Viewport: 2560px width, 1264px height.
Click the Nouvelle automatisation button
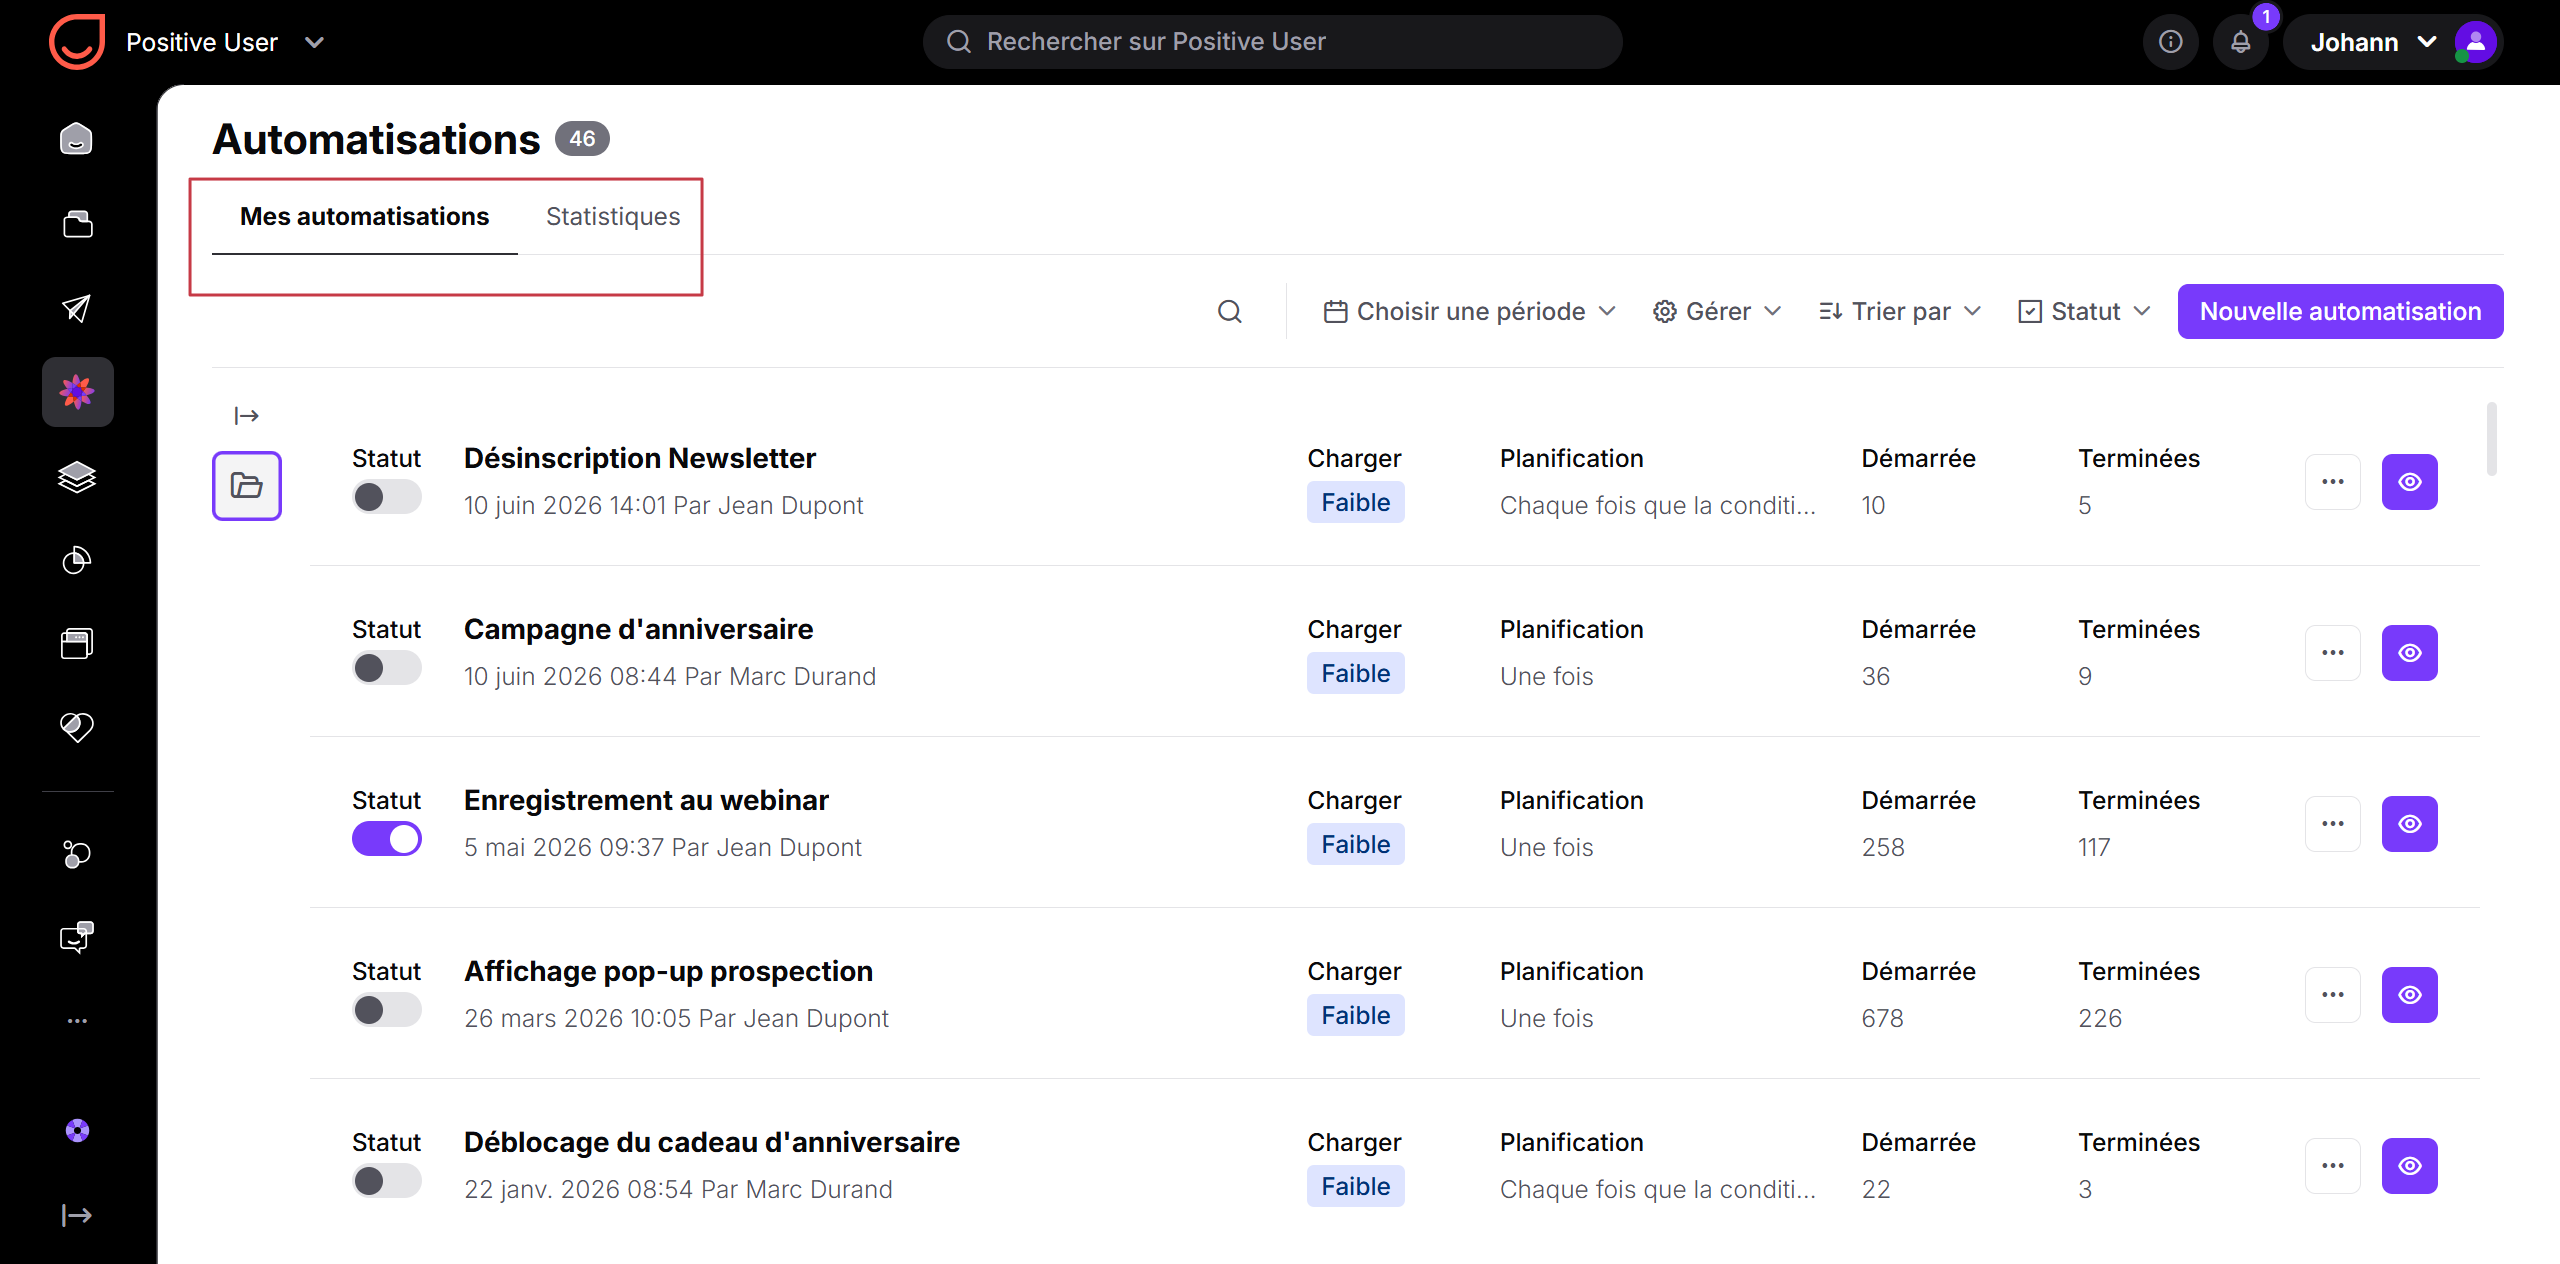tap(2341, 312)
